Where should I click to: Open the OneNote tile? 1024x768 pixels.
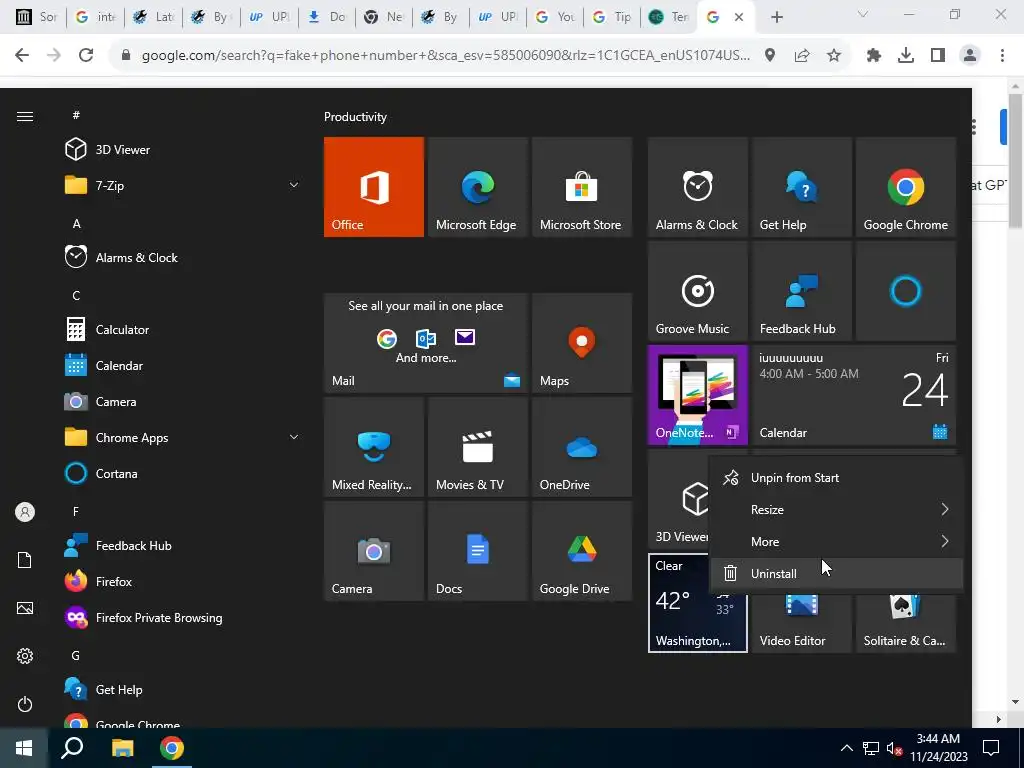[x=697, y=394]
